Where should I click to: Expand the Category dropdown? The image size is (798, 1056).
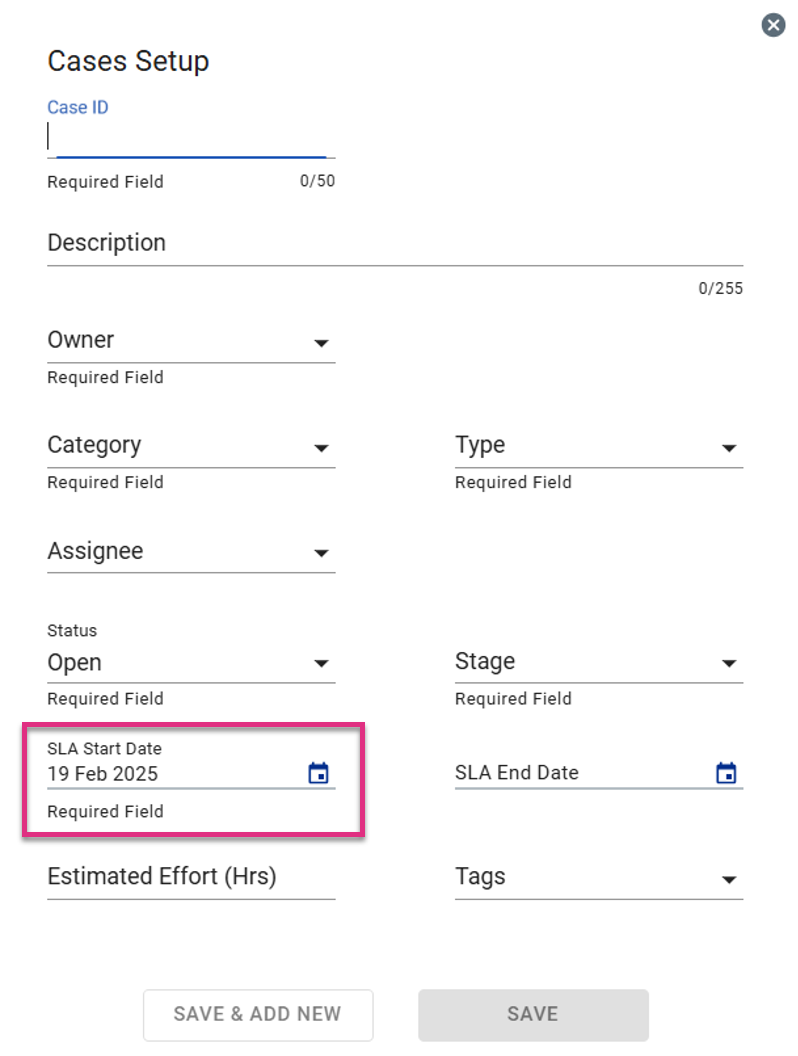(x=191, y=446)
